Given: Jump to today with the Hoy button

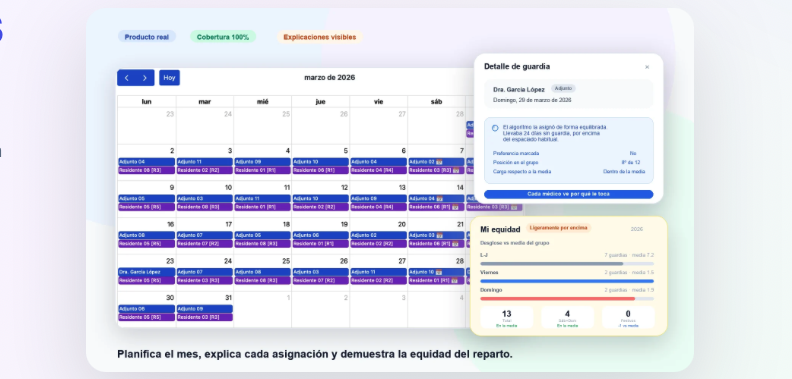Looking at the screenshot, I should tap(169, 78).
